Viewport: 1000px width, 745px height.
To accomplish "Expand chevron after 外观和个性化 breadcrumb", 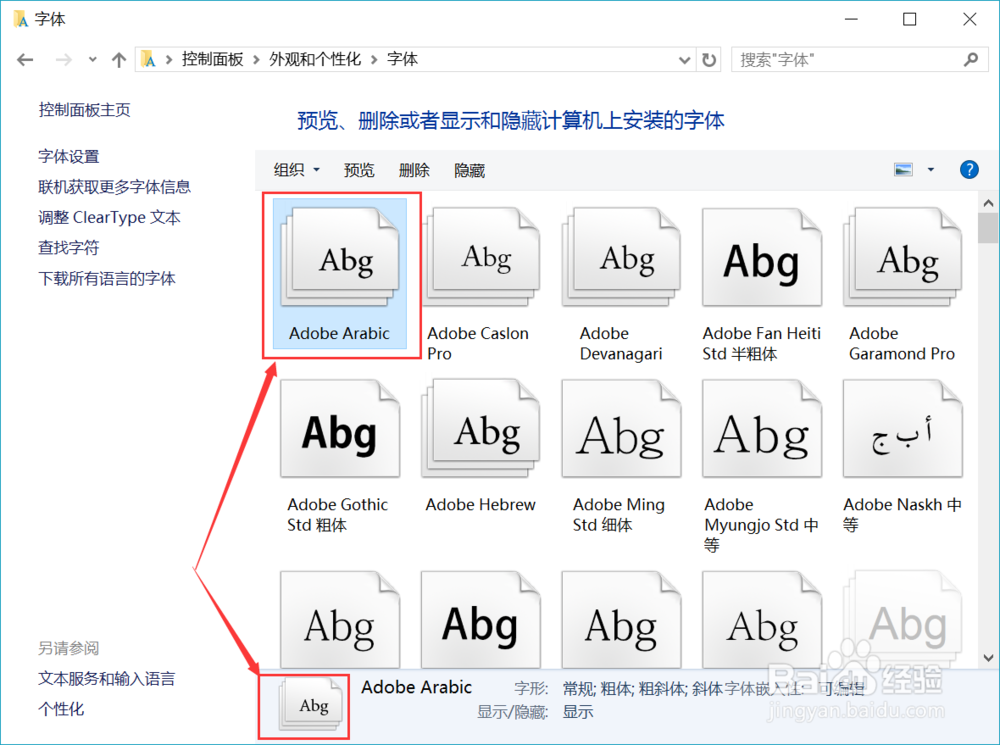I will [x=374, y=60].
